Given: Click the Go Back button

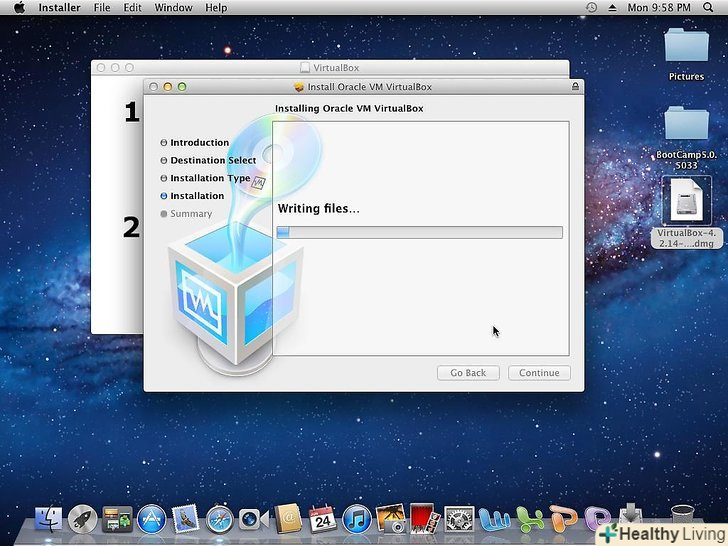Looking at the screenshot, I should coord(467,373).
